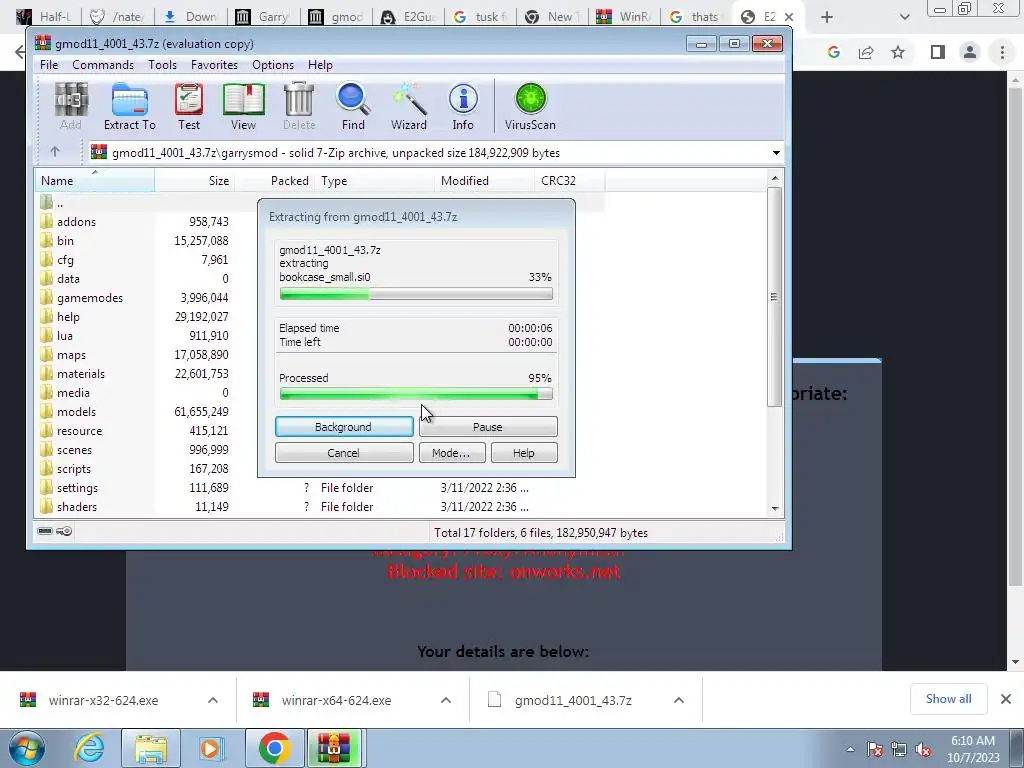Open the File menu

49,65
